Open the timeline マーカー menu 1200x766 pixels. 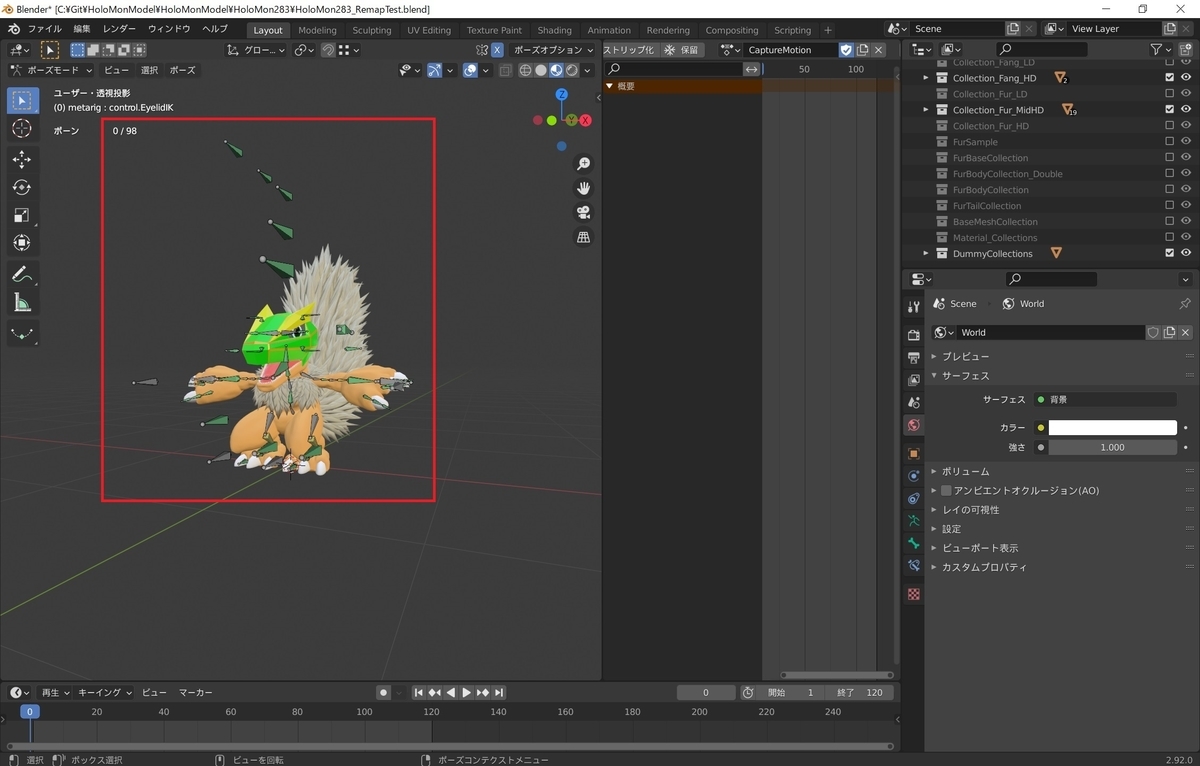(196, 693)
